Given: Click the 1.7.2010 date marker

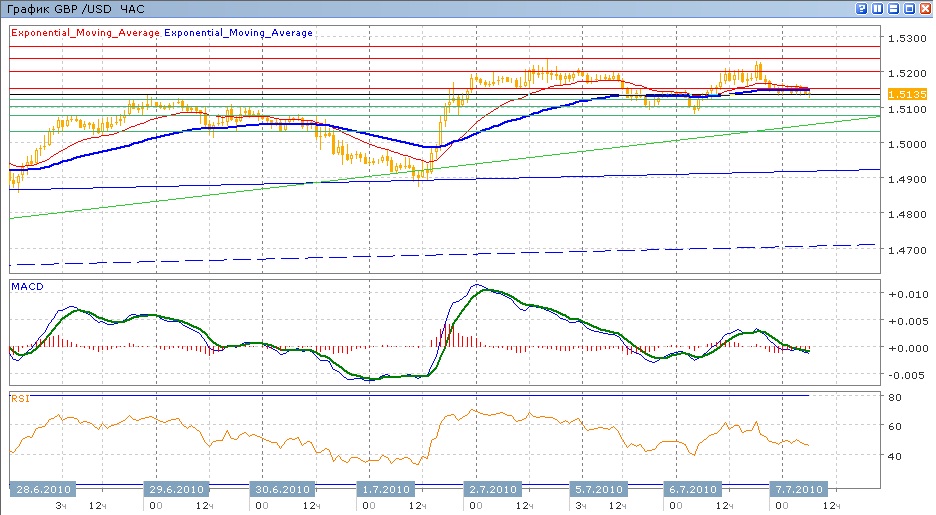Looking at the screenshot, I should click(386, 489).
